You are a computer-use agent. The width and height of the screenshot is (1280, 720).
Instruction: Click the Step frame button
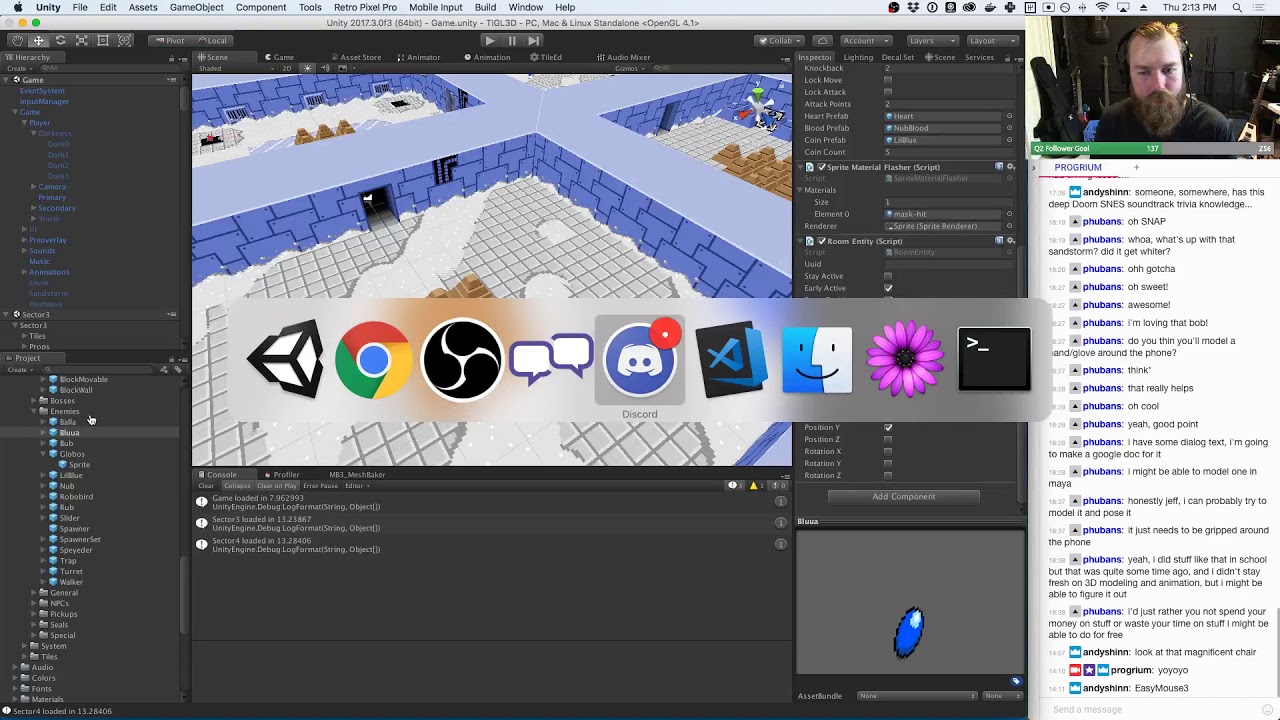click(533, 41)
